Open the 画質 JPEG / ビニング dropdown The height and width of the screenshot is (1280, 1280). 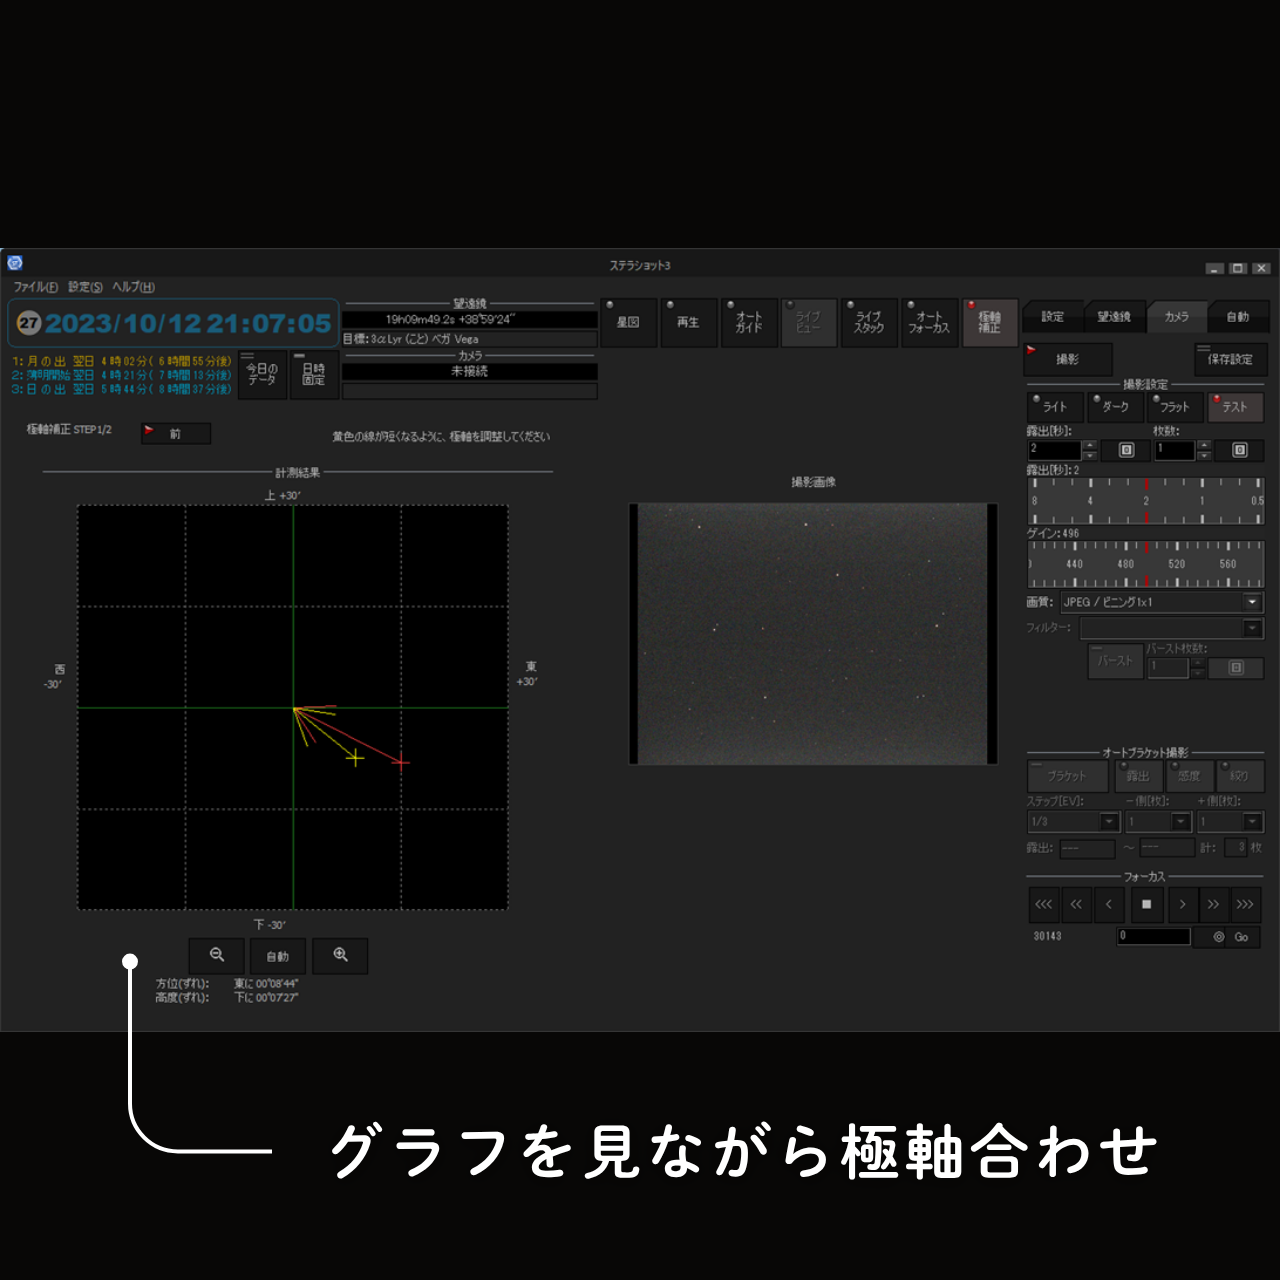click(1252, 602)
